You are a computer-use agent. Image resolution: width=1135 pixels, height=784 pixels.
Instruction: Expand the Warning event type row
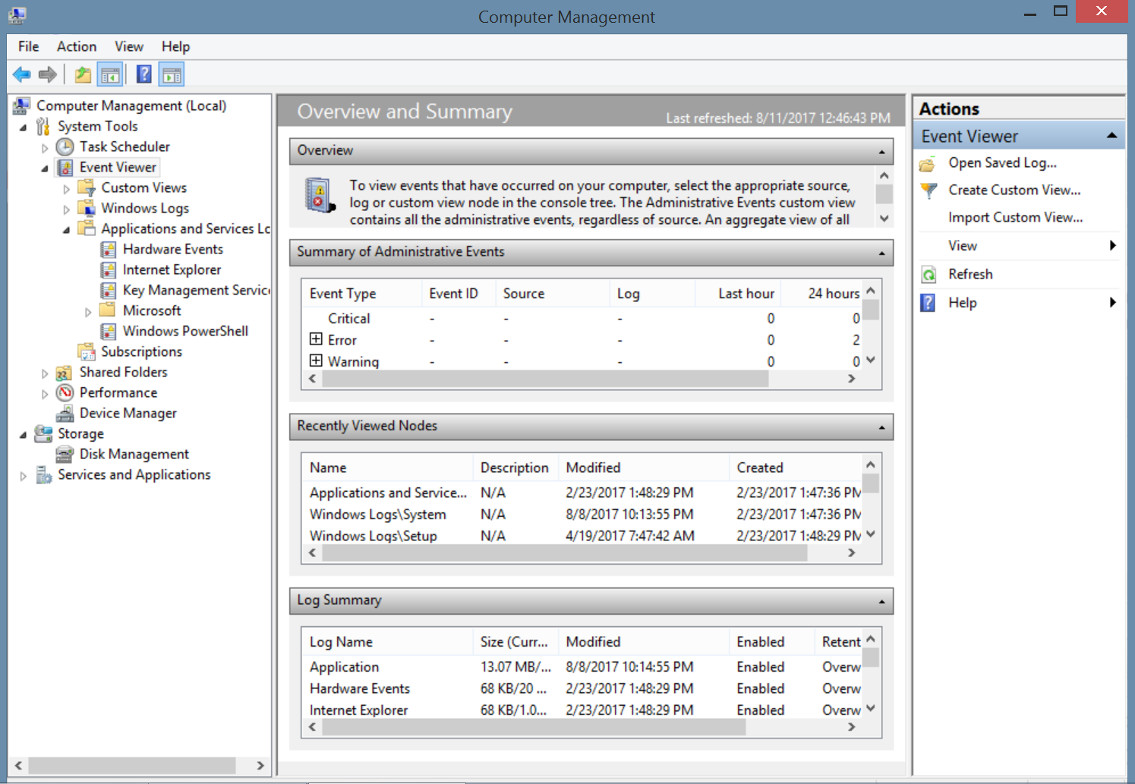pyautogui.click(x=316, y=361)
